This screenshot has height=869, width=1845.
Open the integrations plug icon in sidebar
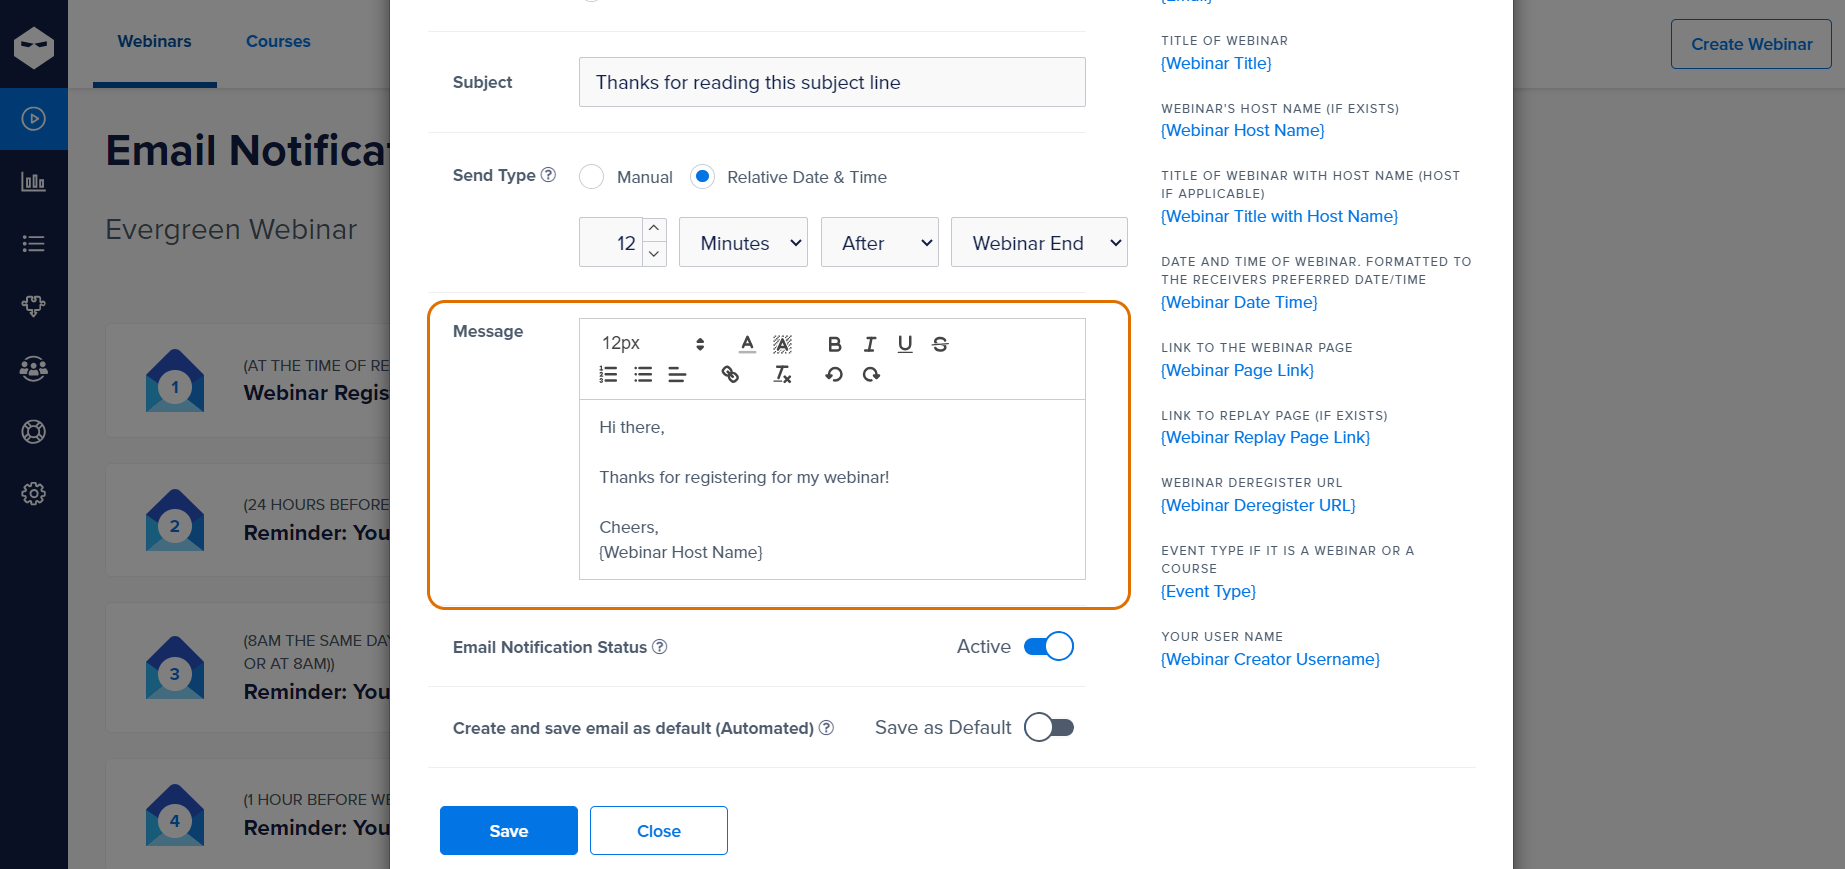coord(34,306)
